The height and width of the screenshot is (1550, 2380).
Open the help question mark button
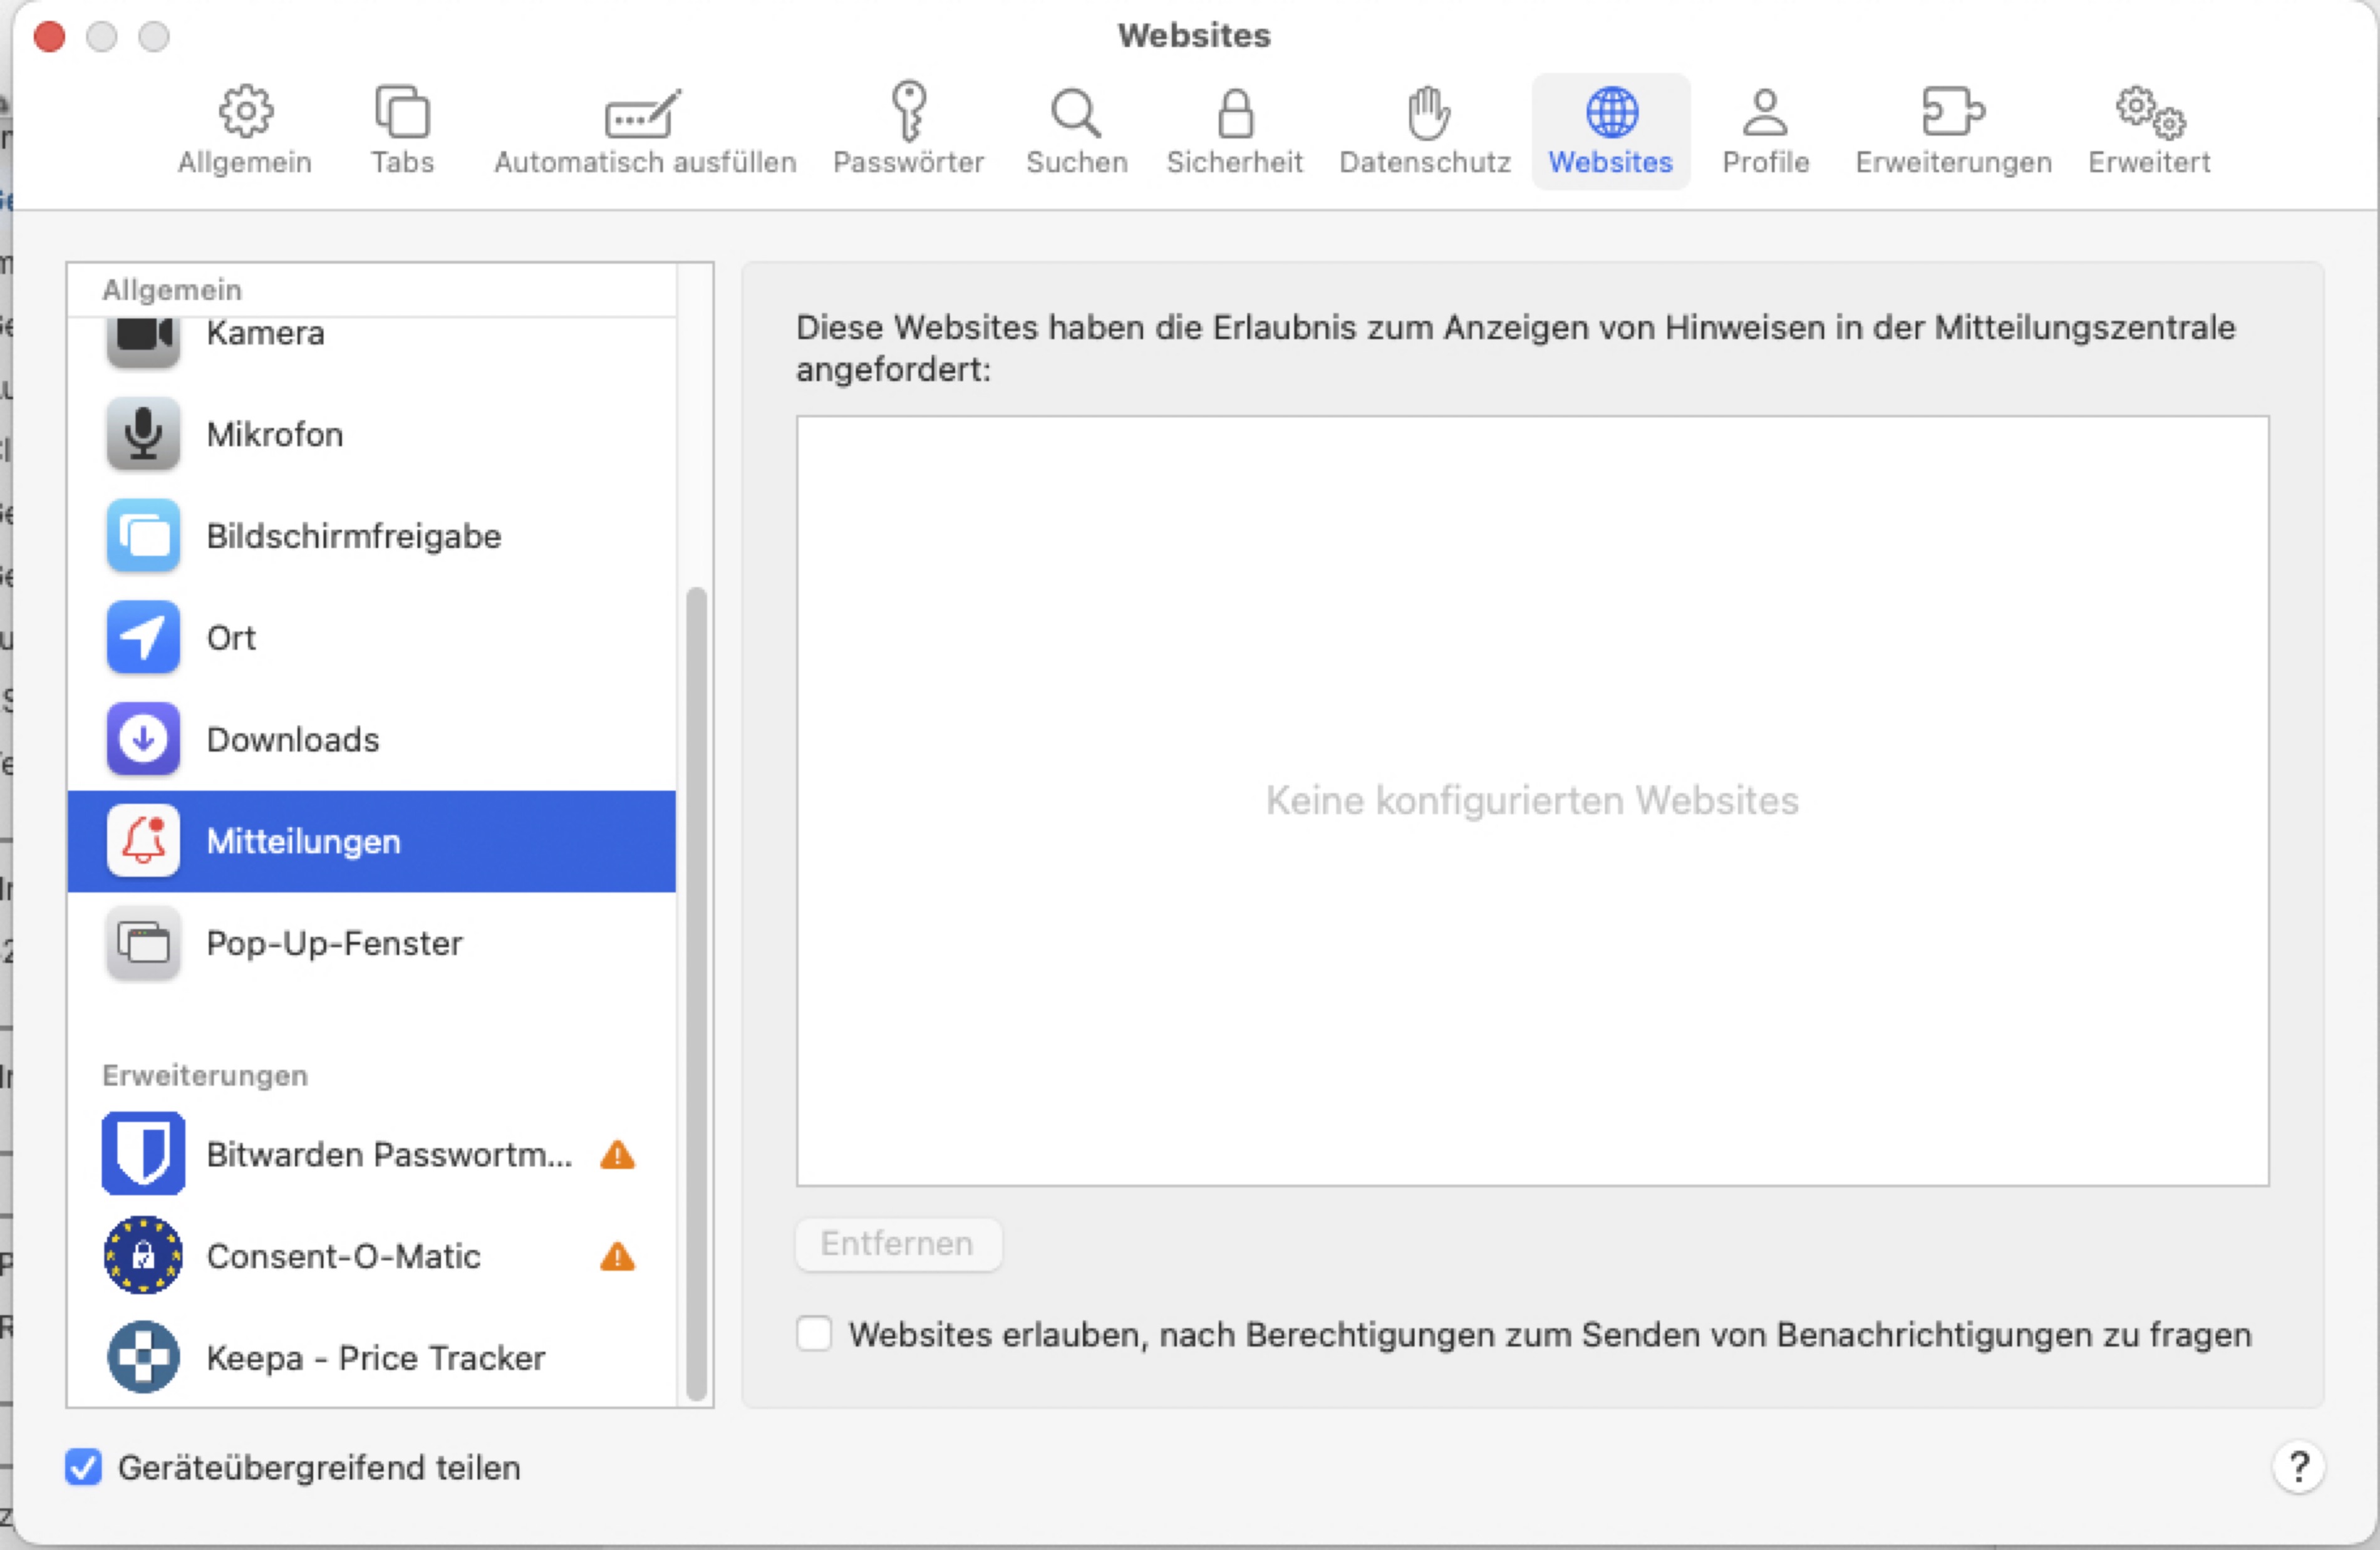tap(2298, 1467)
